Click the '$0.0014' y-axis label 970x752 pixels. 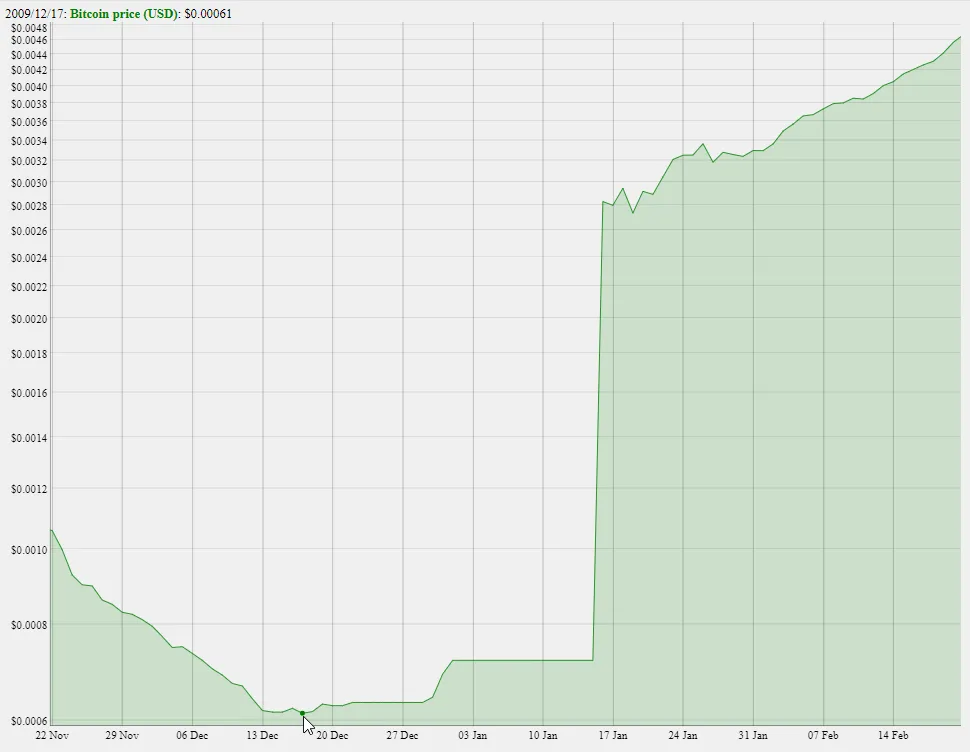tap(29, 438)
